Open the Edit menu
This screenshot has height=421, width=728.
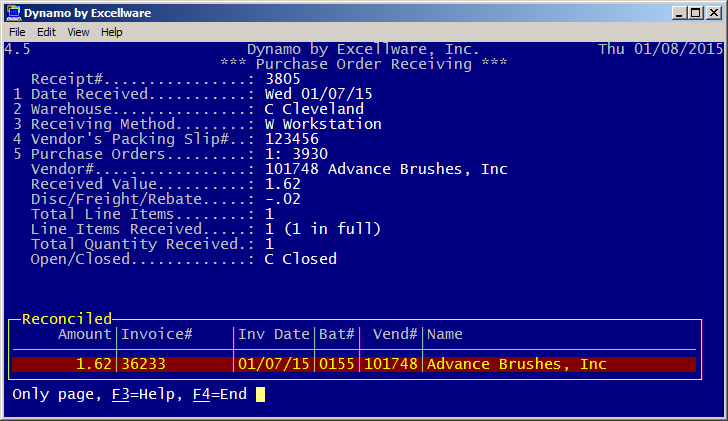click(46, 32)
